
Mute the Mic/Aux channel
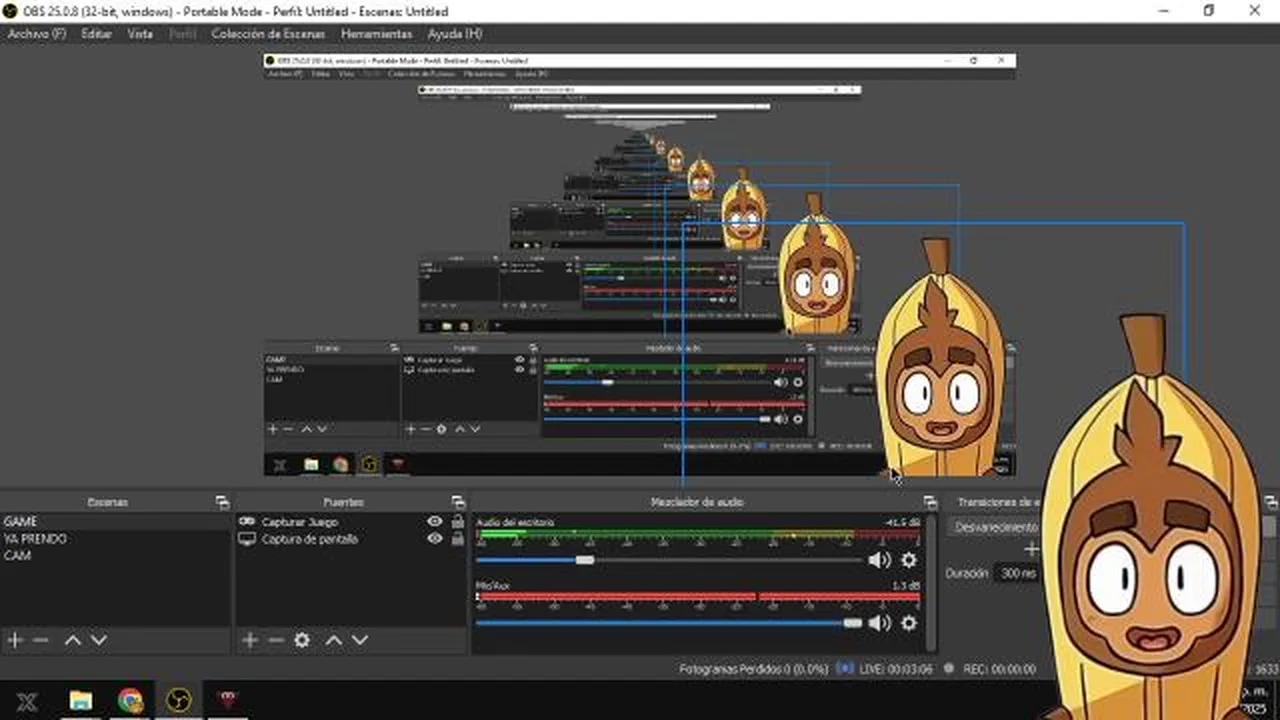point(879,623)
